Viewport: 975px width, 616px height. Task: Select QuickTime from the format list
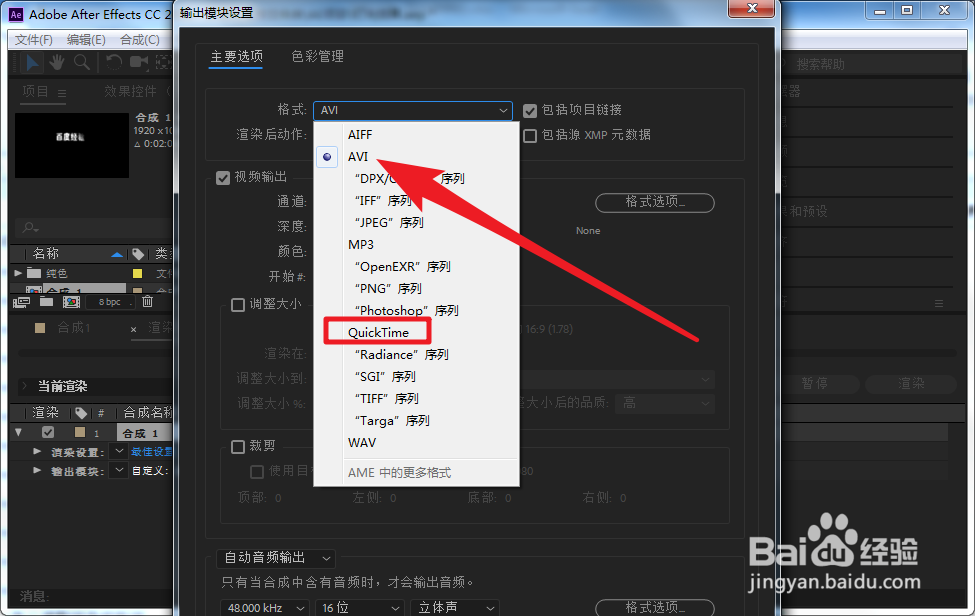click(377, 331)
